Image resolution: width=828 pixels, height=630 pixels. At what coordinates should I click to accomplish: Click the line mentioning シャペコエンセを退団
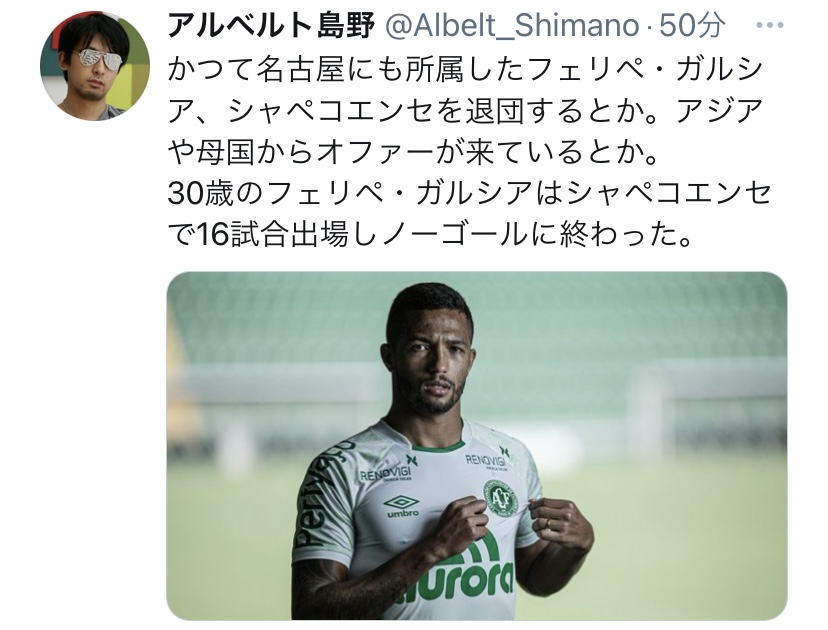tap(466, 111)
